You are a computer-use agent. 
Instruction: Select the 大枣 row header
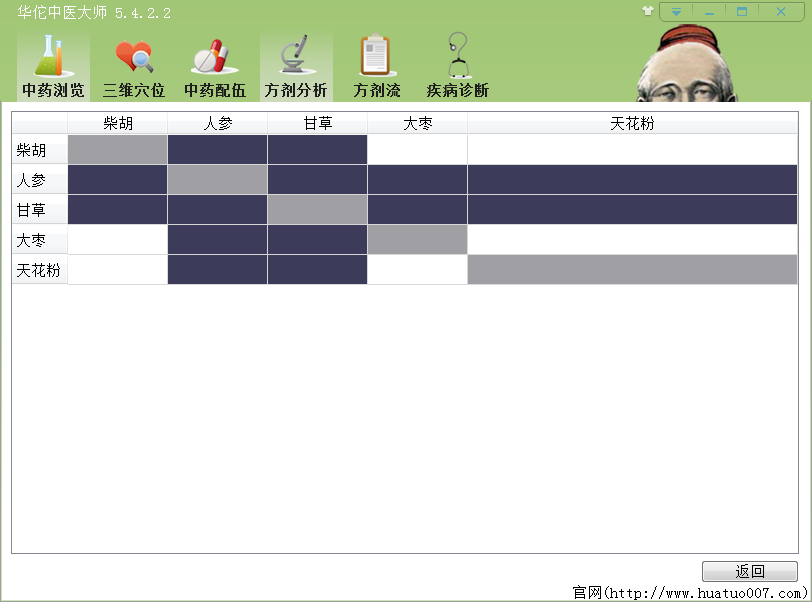[40, 240]
